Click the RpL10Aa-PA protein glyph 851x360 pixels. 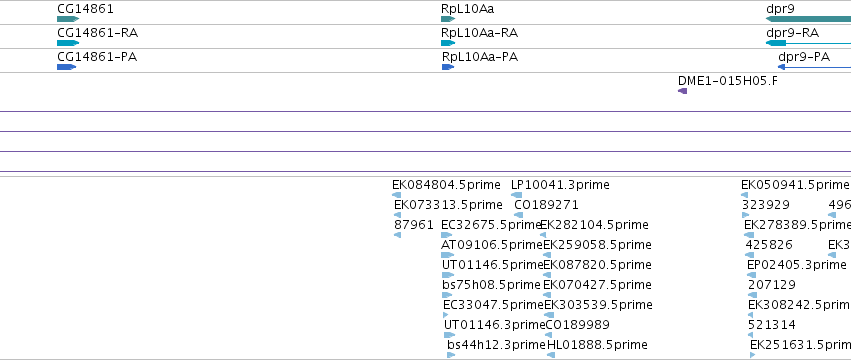pyautogui.click(x=448, y=67)
